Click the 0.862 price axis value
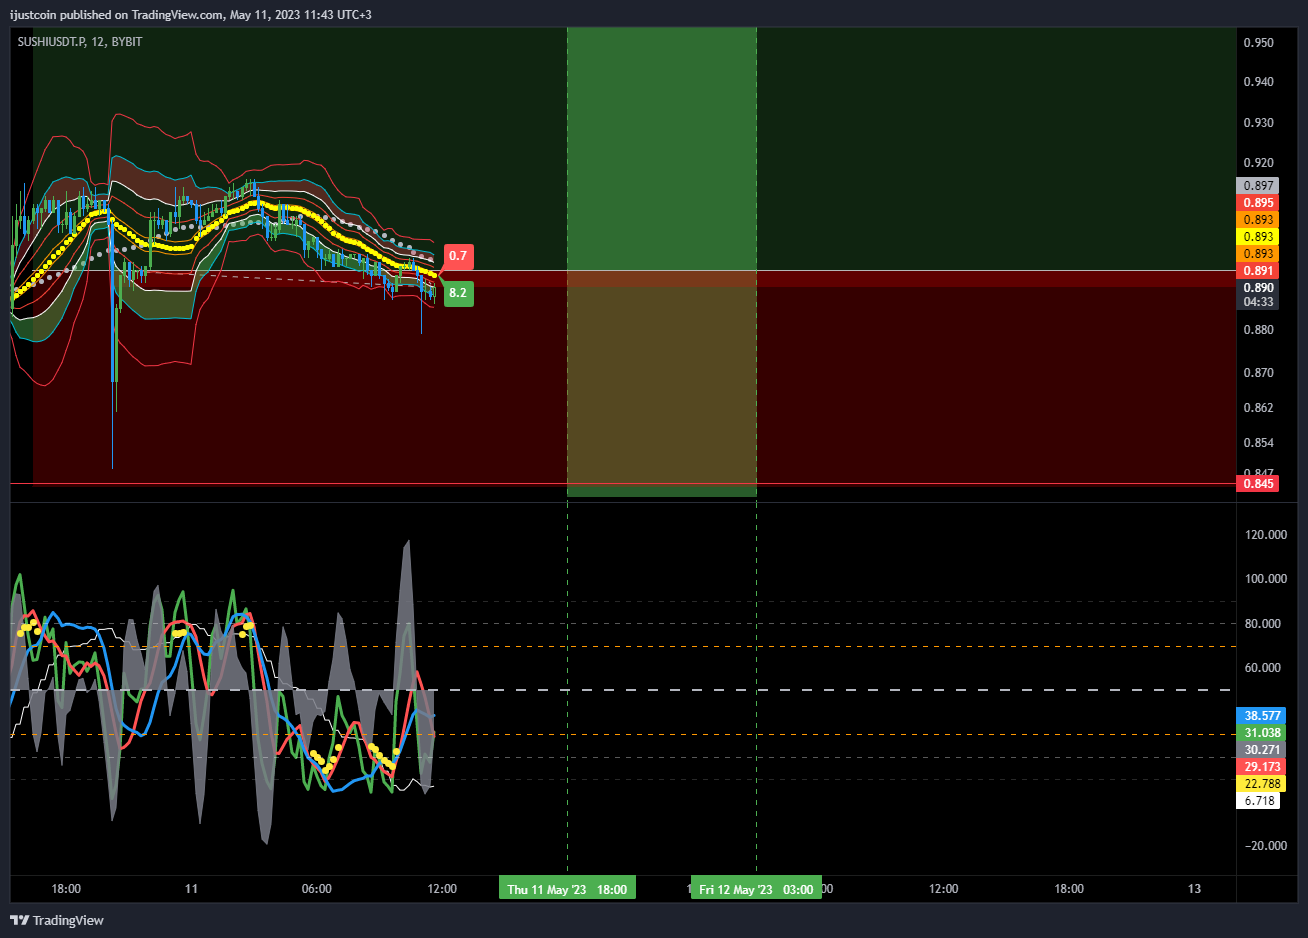The height and width of the screenshot is (938, 1308). pos(1258,408)
